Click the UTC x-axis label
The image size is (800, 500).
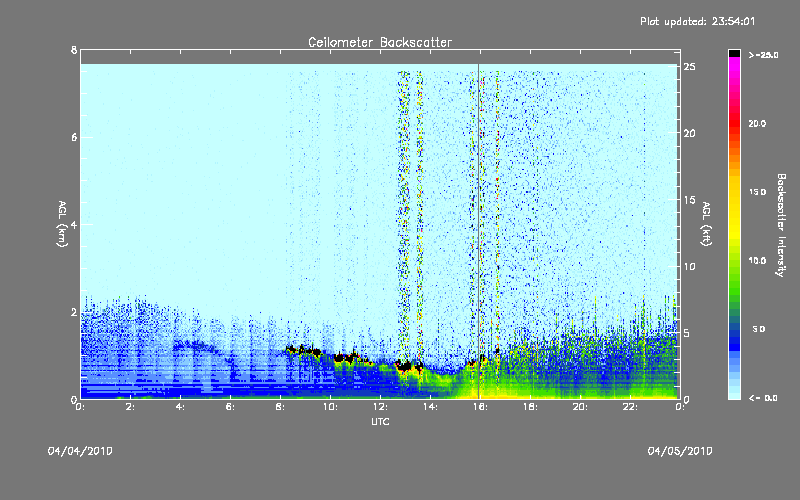[380, 421]
